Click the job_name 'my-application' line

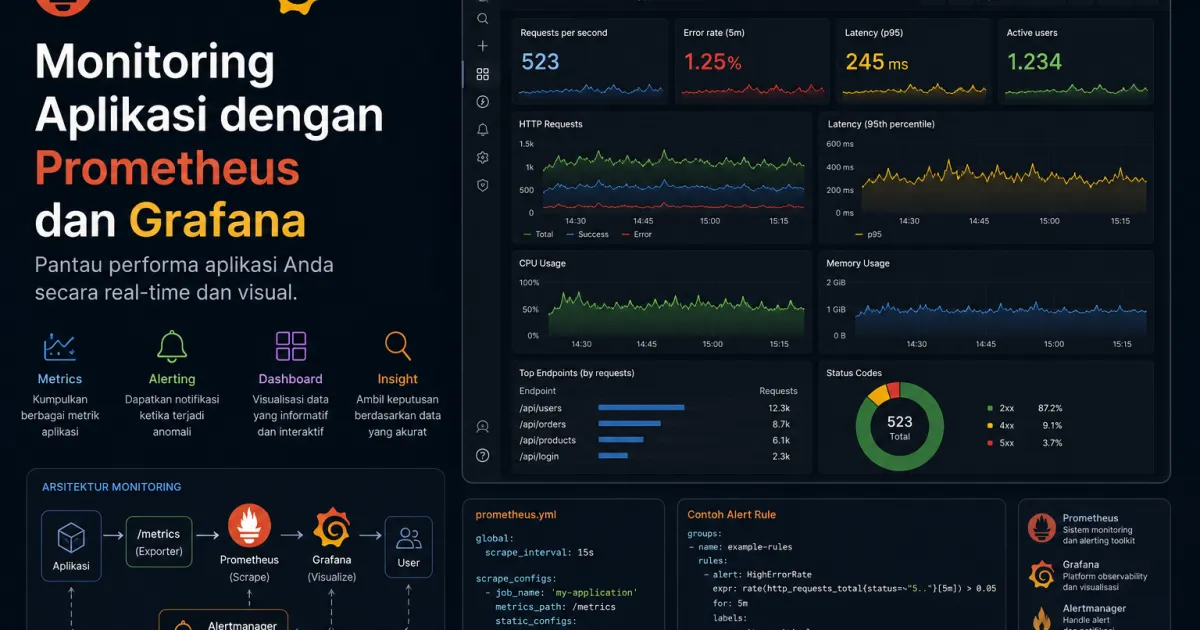(563, 593)
